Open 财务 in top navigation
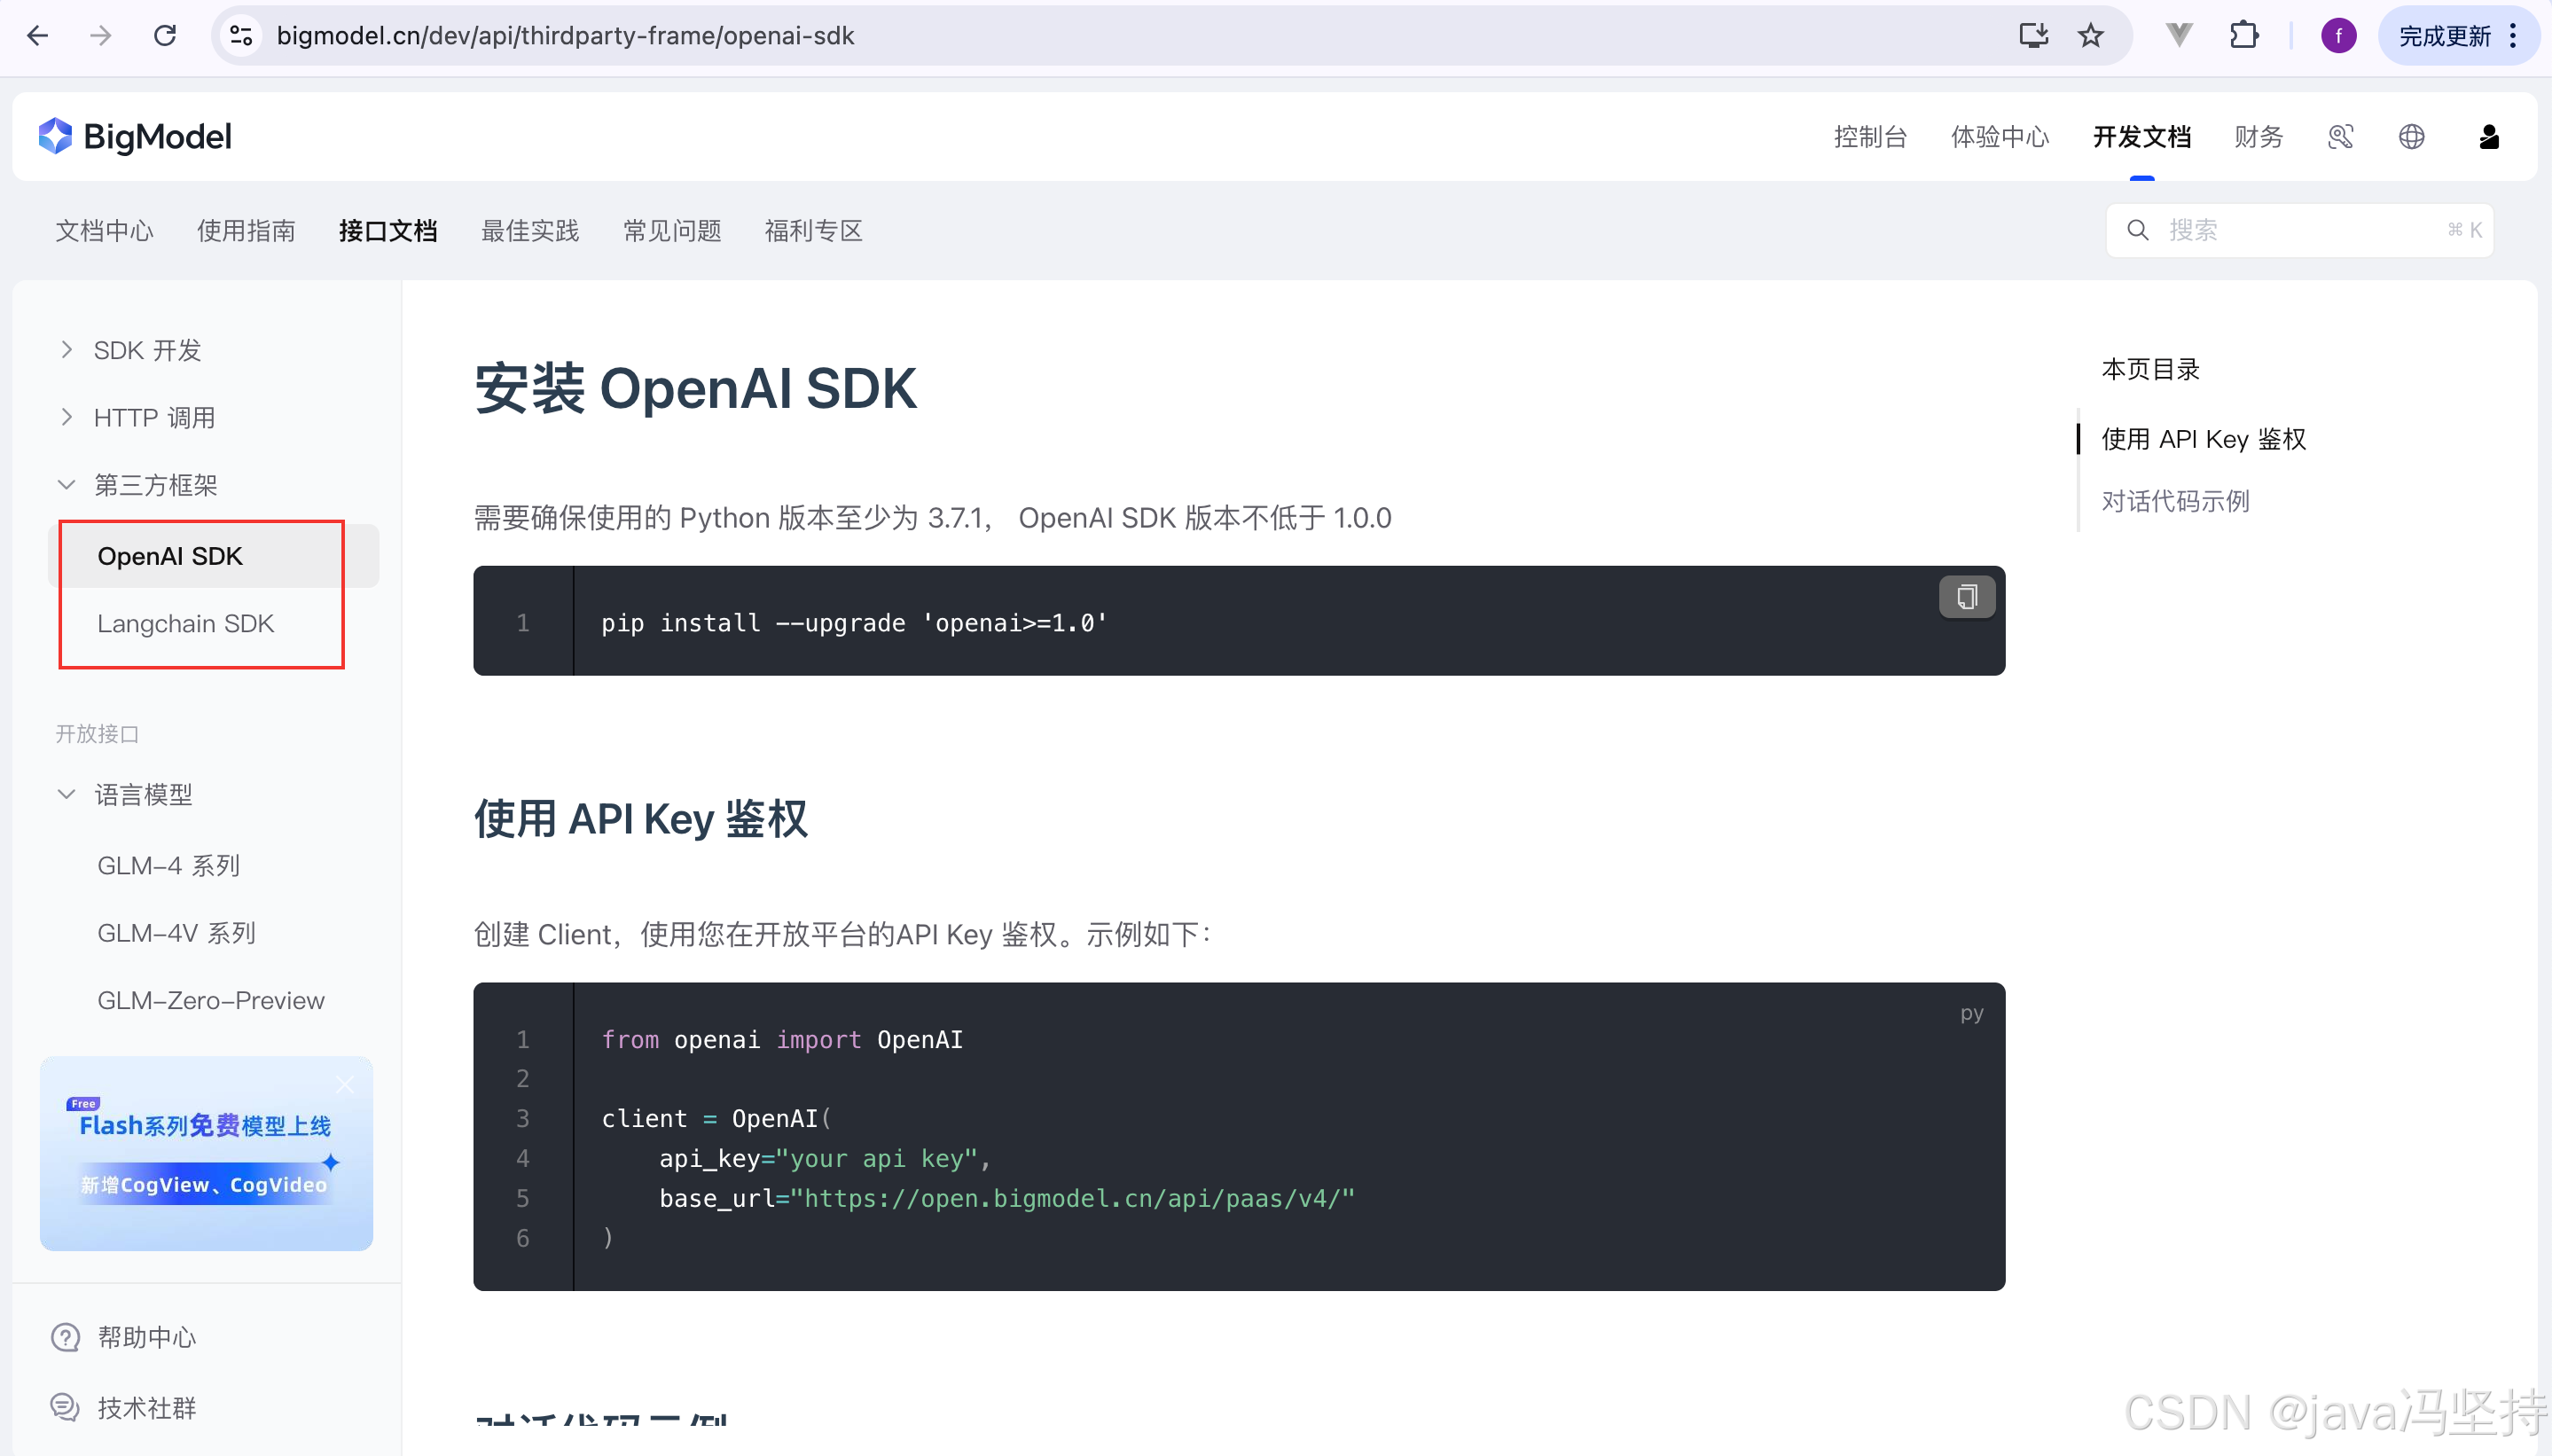 pyautogui.click(x=2259, y=137)
